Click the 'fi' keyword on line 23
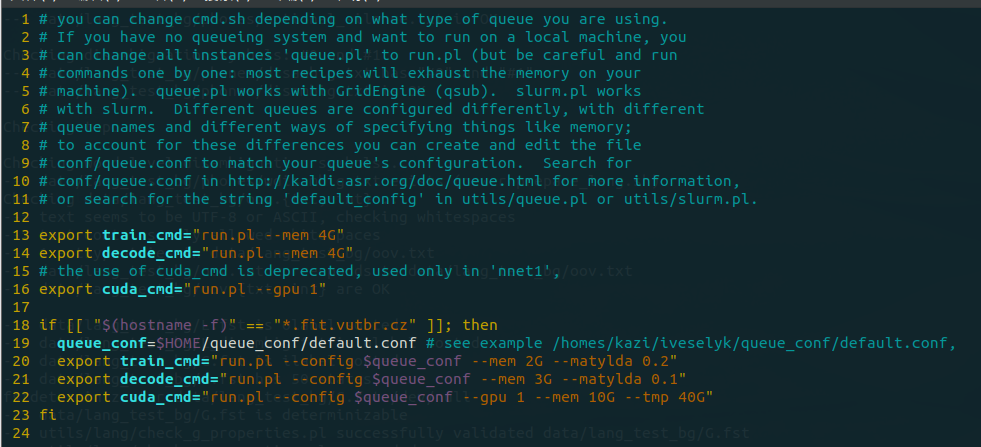This screenshot has height=447, width=981. pos(48,415)
